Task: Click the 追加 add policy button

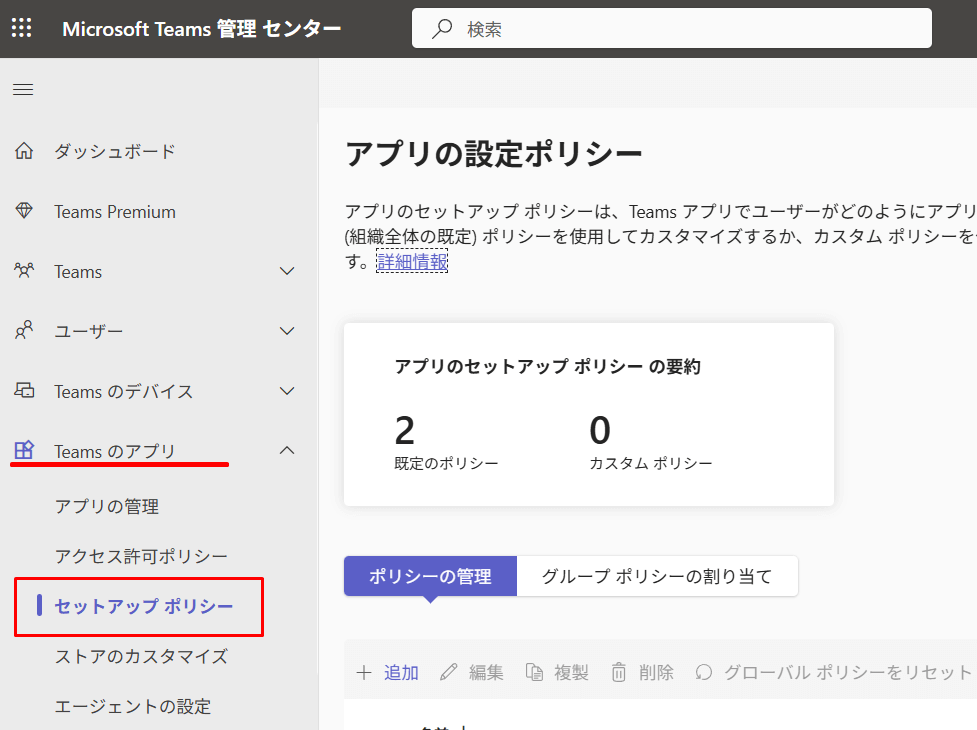Action: pyautogui.click(x=388, y=672)
